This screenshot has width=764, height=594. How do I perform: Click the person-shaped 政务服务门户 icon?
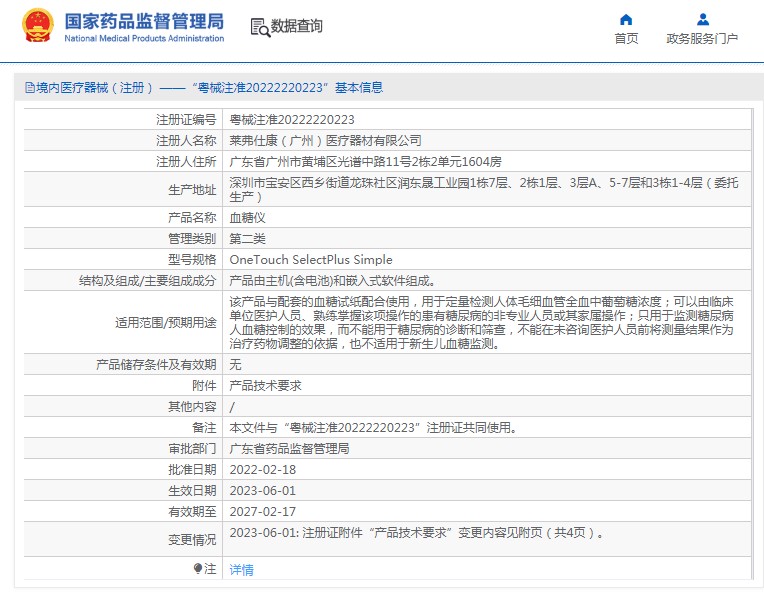(702, 19)
